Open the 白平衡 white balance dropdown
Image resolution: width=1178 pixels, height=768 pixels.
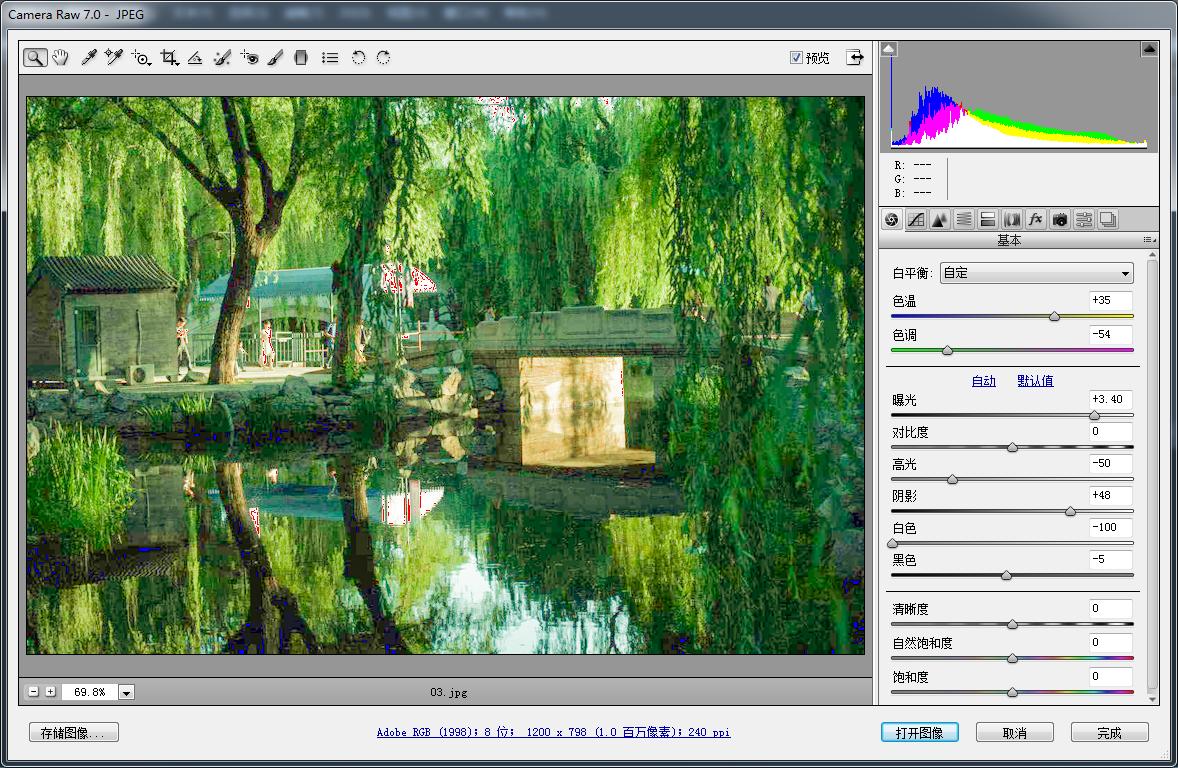(x=1037, y=273)
